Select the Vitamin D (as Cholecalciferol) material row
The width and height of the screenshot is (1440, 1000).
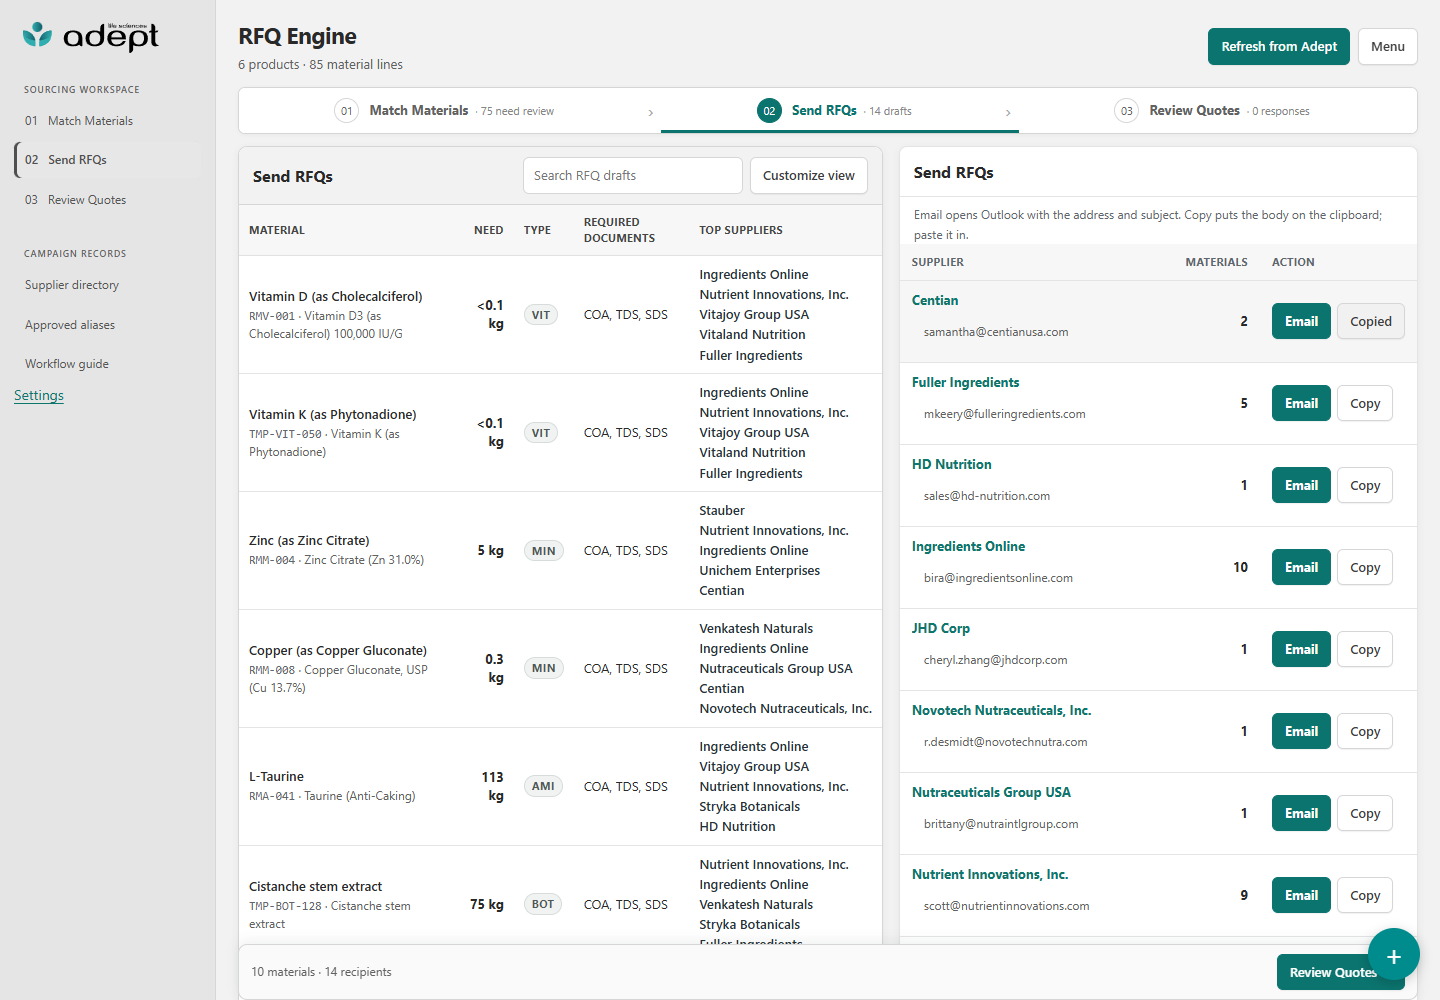pyautogui.click(x=560, y=315)
